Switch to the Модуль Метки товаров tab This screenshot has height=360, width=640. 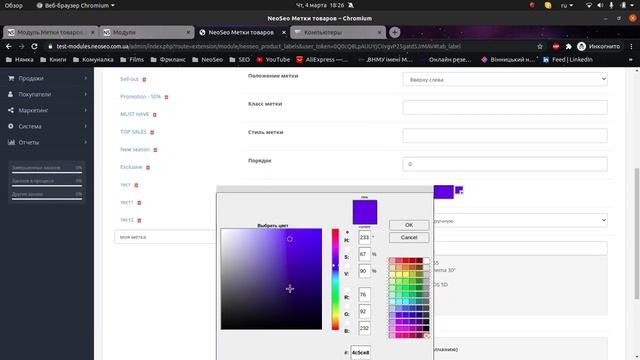click(x=51, y=32)
